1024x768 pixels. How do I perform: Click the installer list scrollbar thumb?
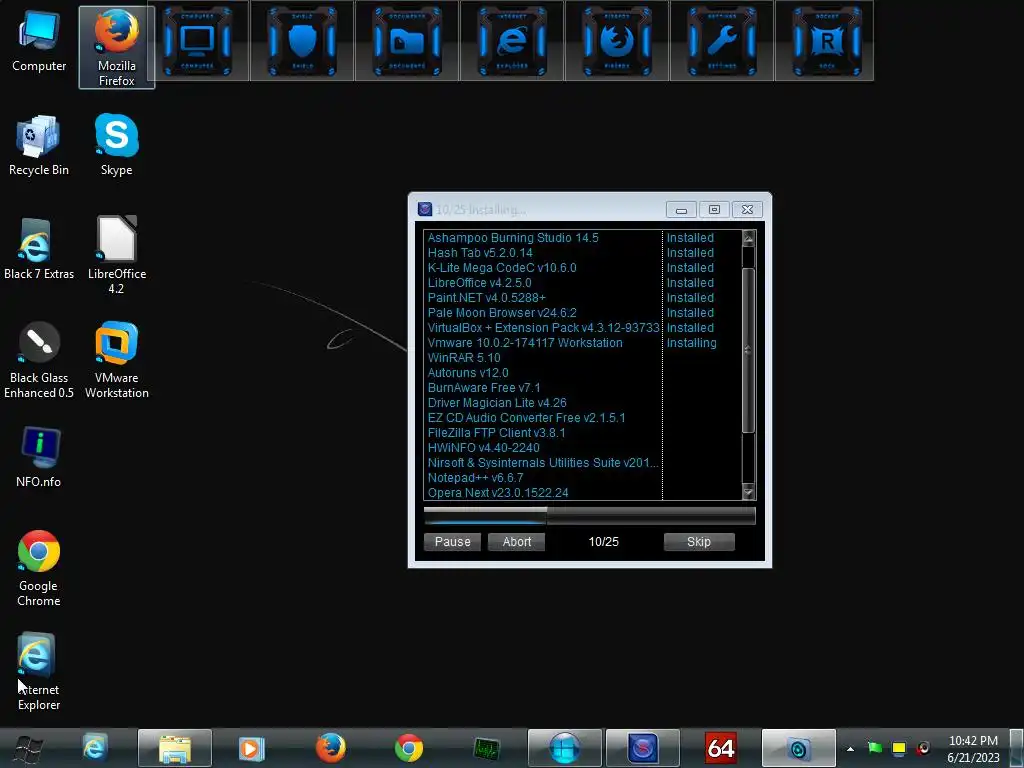pyautogui.click(x=748, y=350)
